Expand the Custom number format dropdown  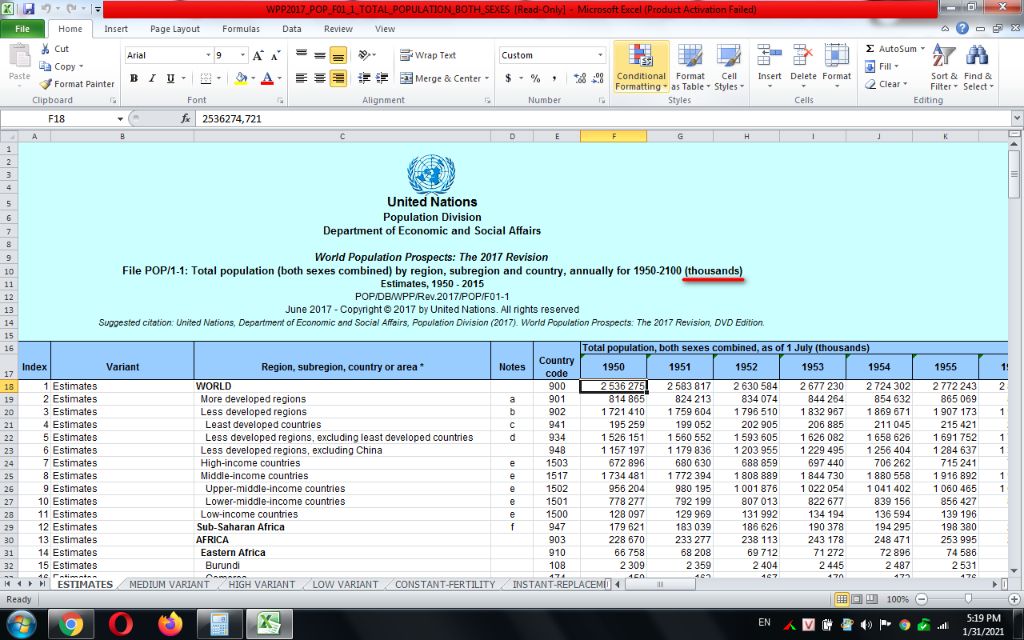[600, 56]
